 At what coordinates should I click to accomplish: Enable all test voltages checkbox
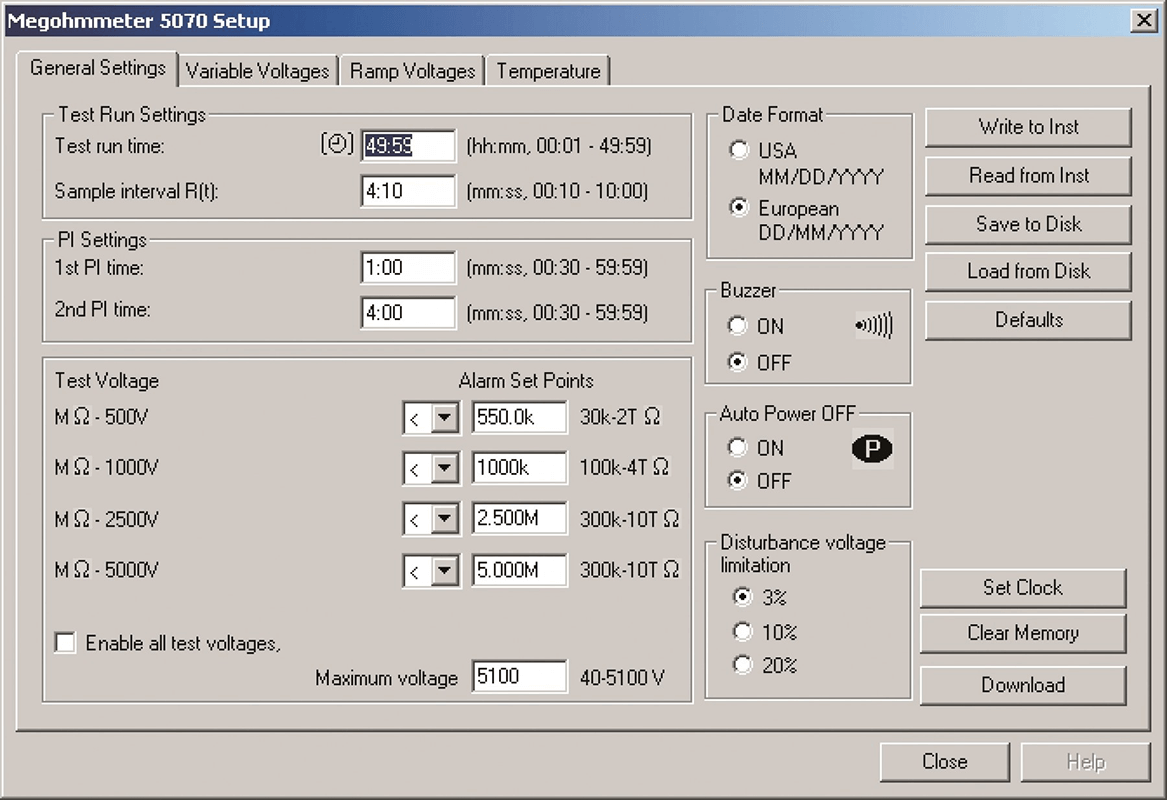[x=66, y=643]
